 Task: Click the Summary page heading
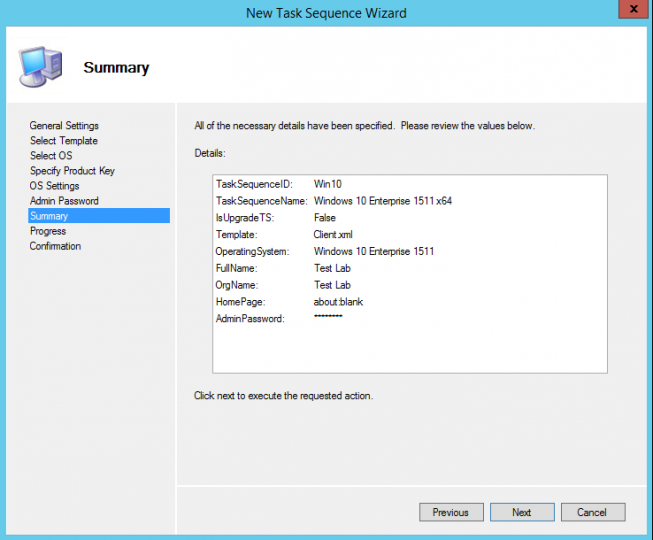pos(116,67)
